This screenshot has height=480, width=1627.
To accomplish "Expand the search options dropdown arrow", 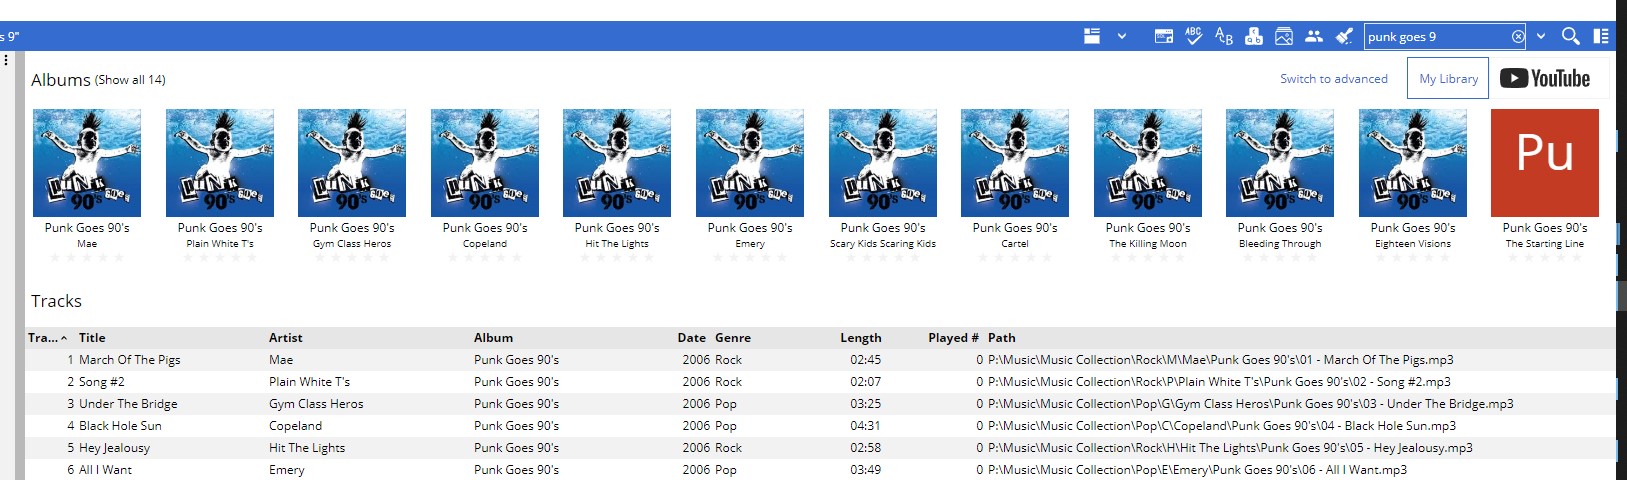I will [1541, 36].
